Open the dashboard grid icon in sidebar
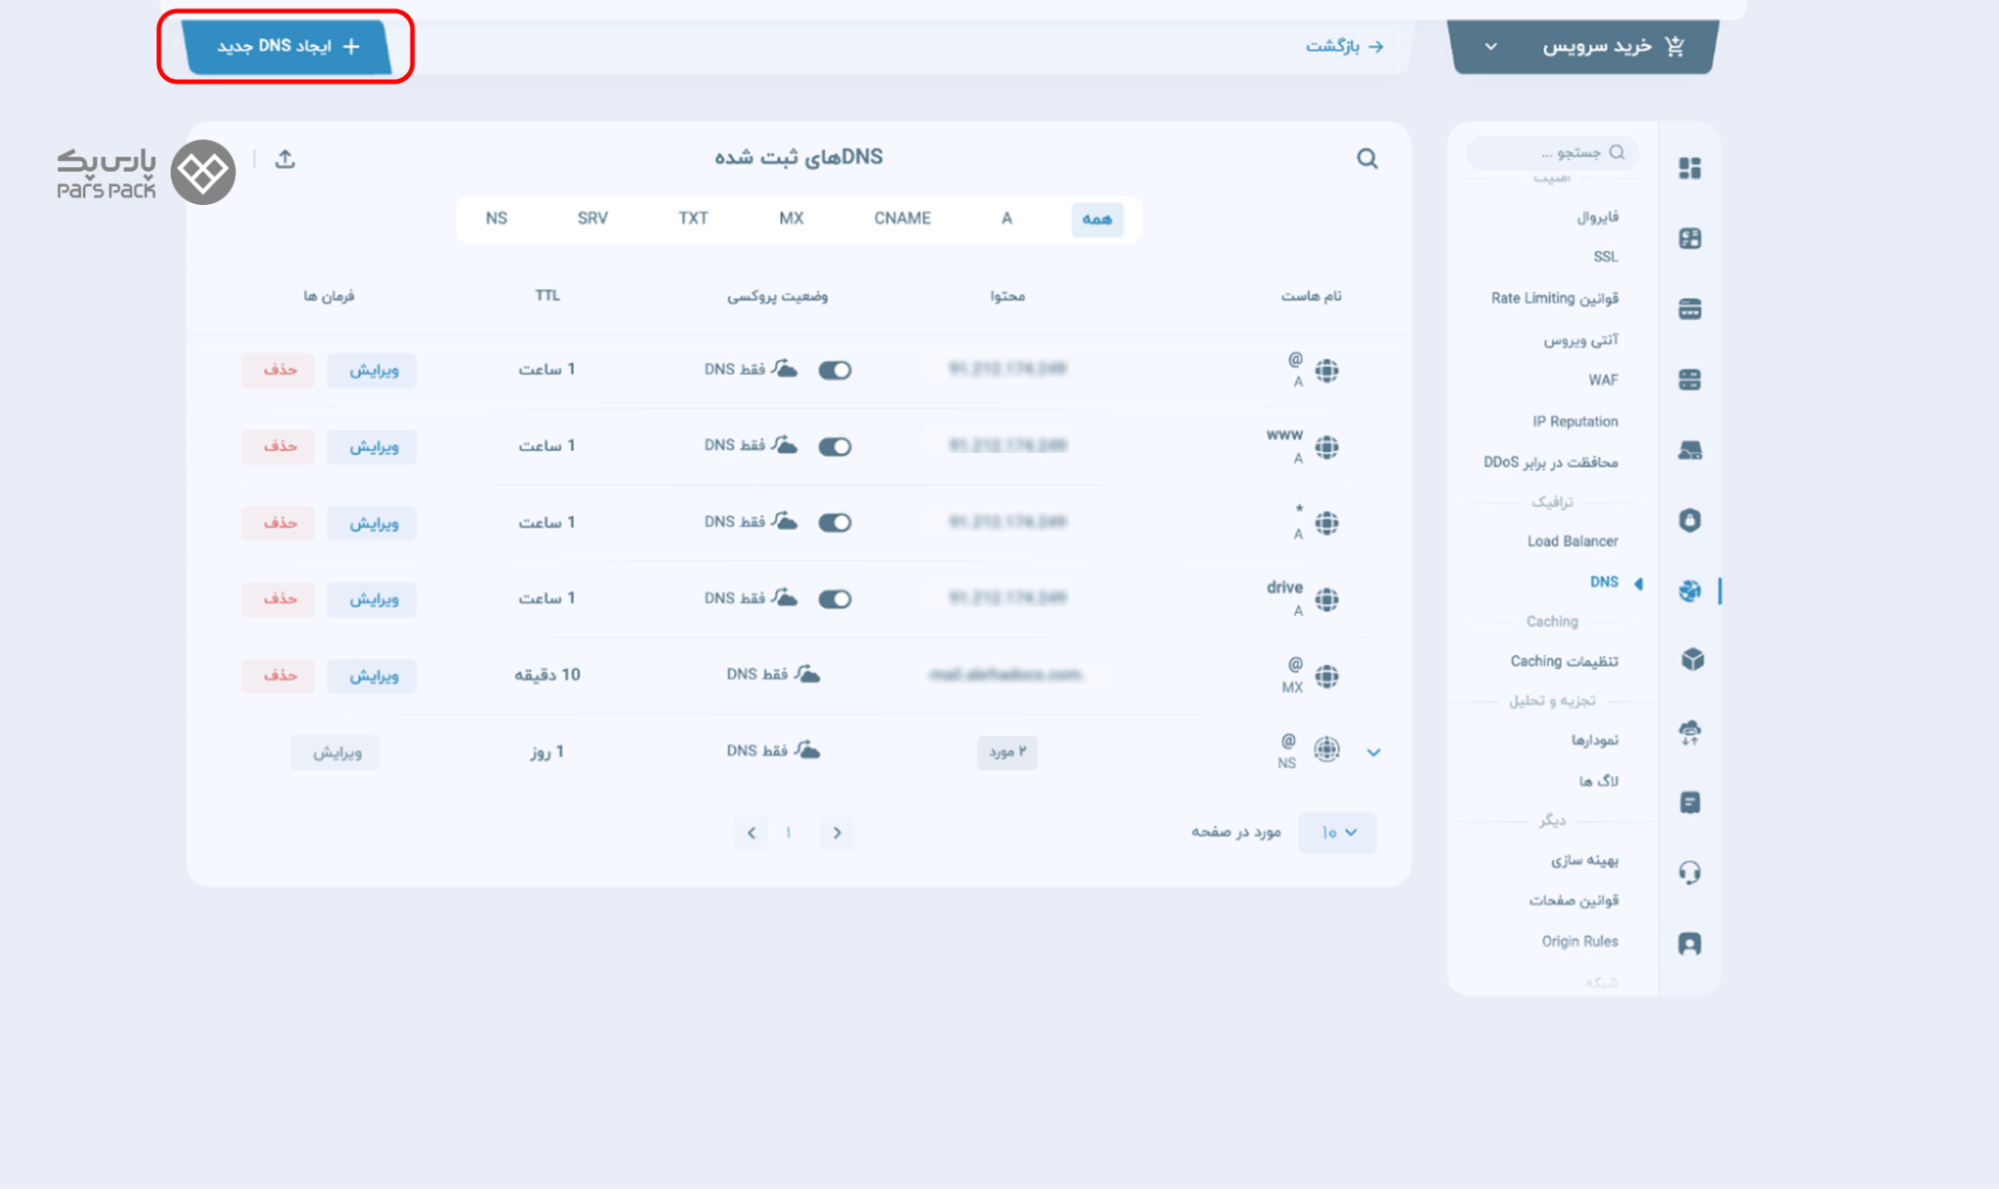Image resolution: width=1999 pixels, height=1189 pixels. [1689, 168]
